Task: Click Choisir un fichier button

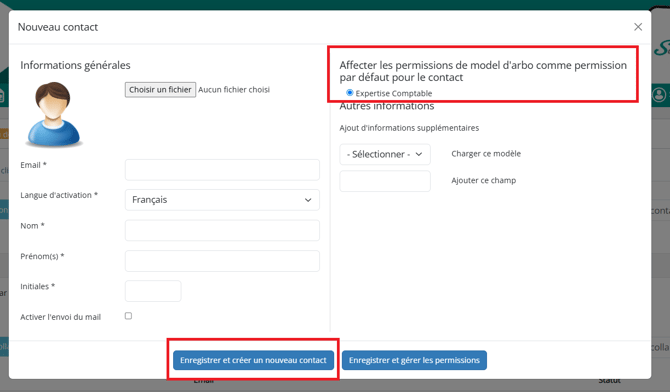Action: point(160,90)
